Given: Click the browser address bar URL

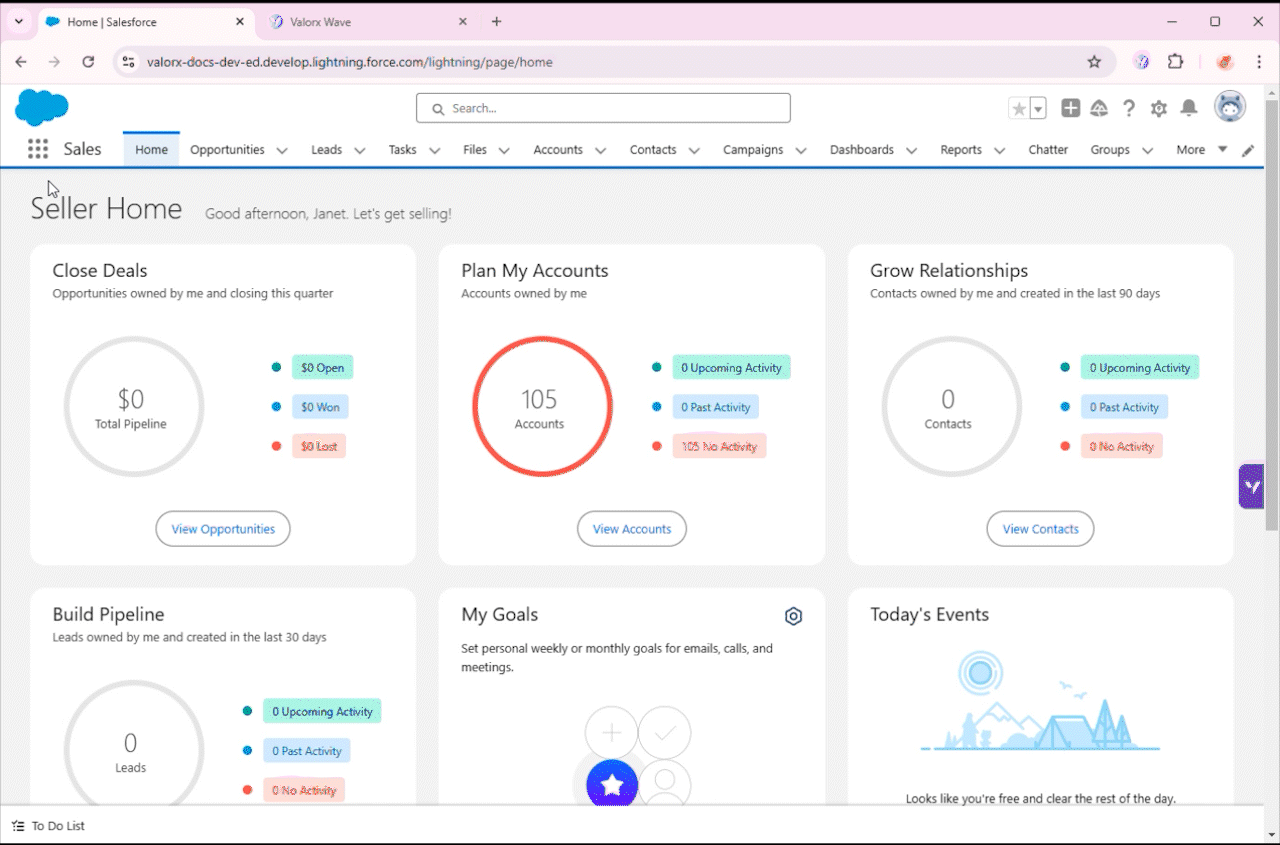Looking at the screenshot, I should 349,62.
